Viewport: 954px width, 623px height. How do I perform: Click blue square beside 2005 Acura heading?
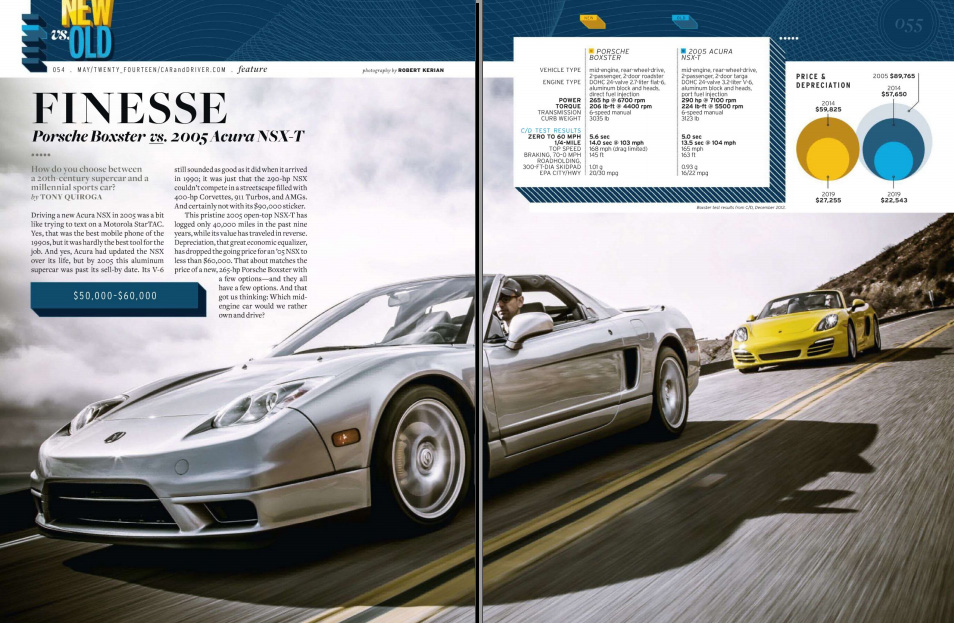[x=683, y=50]
